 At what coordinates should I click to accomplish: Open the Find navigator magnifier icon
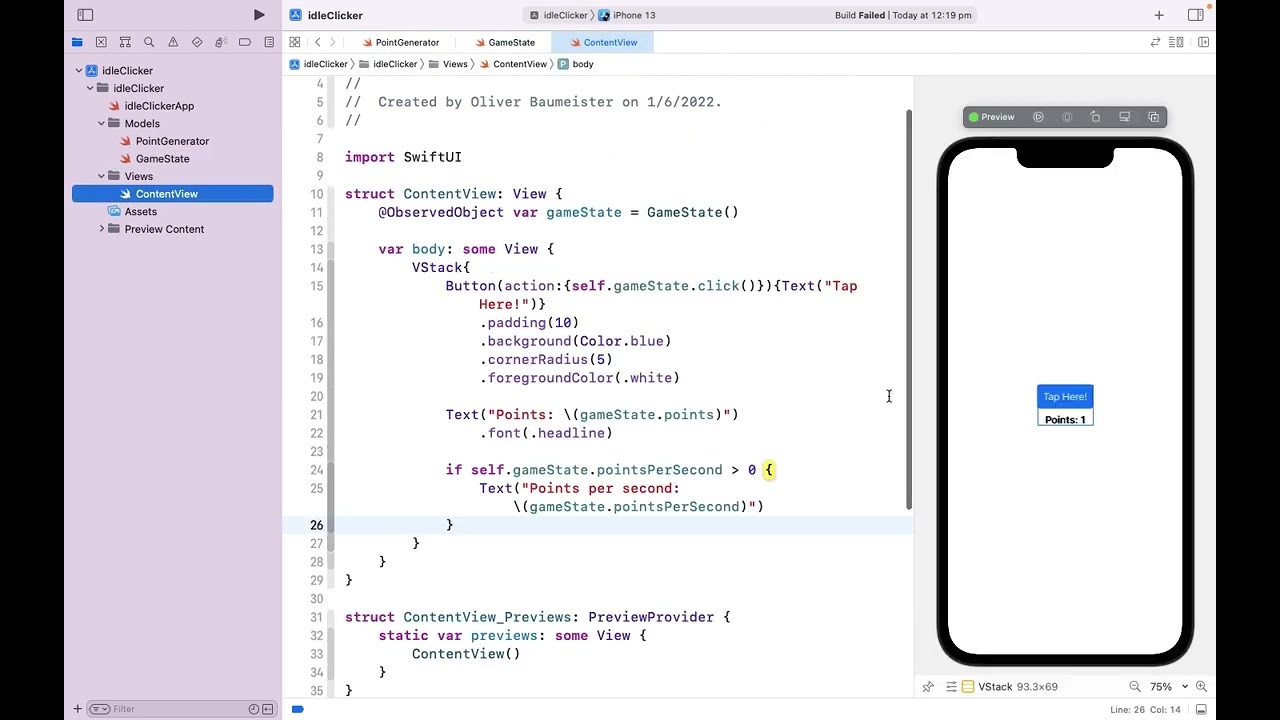click(149, 42)
